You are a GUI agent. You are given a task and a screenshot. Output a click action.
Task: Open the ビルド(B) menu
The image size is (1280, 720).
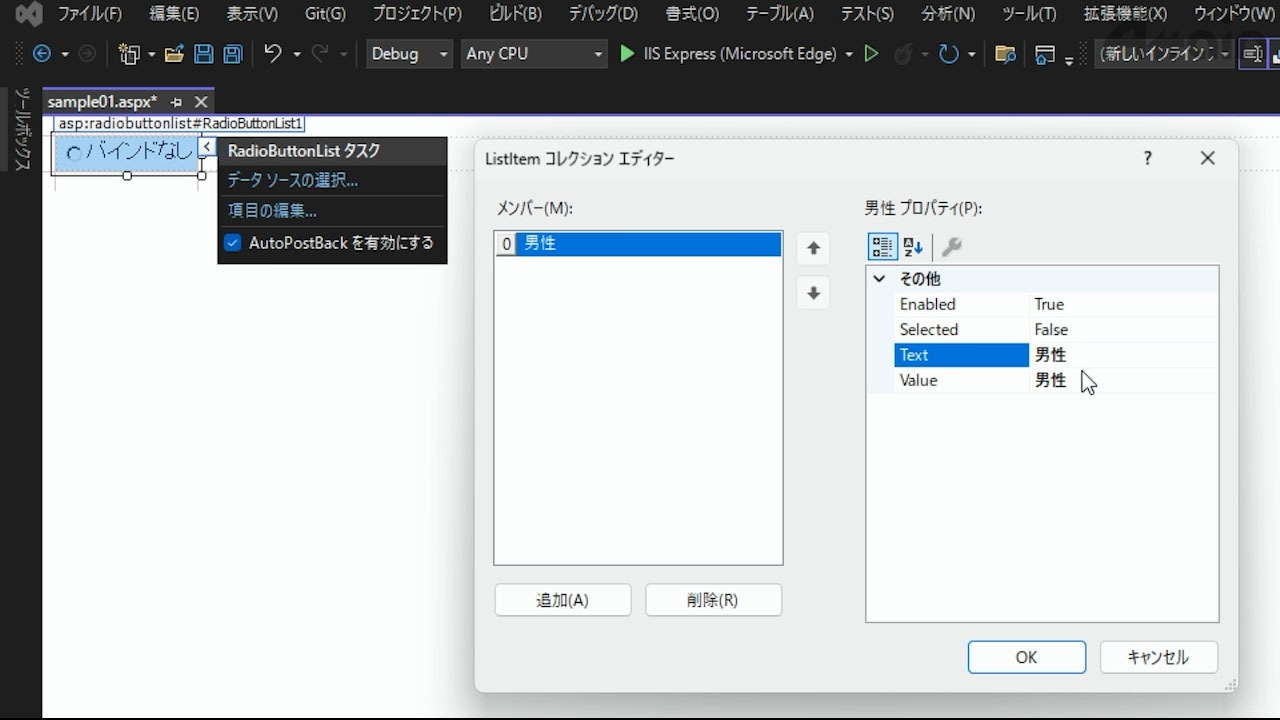tap(515, 14)
